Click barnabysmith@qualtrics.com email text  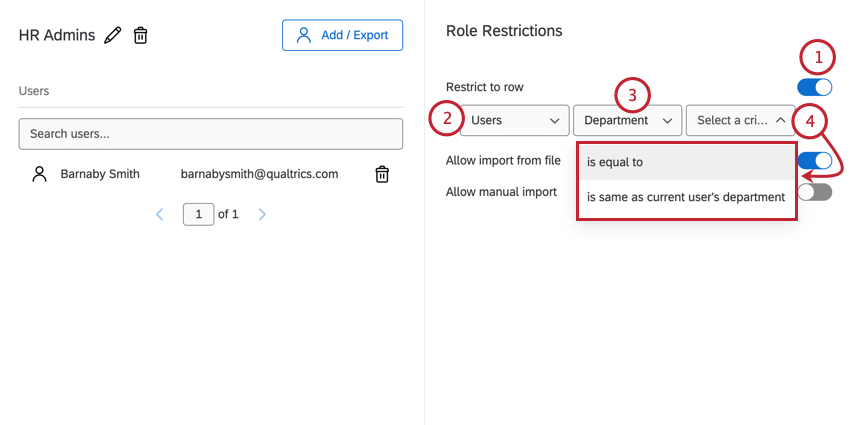tap(259, 174)
